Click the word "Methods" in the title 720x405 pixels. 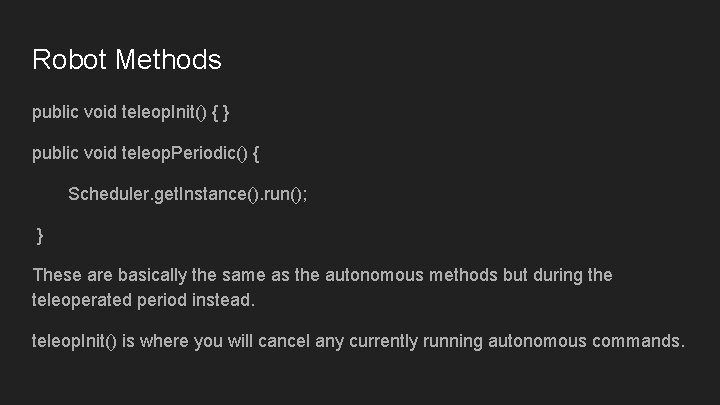coord(168,60)
